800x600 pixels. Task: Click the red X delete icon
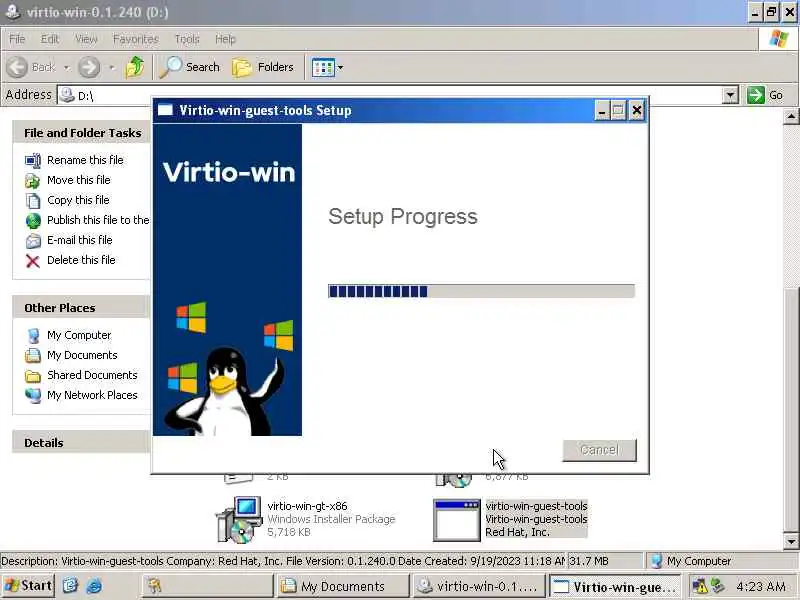pos(33,261)
